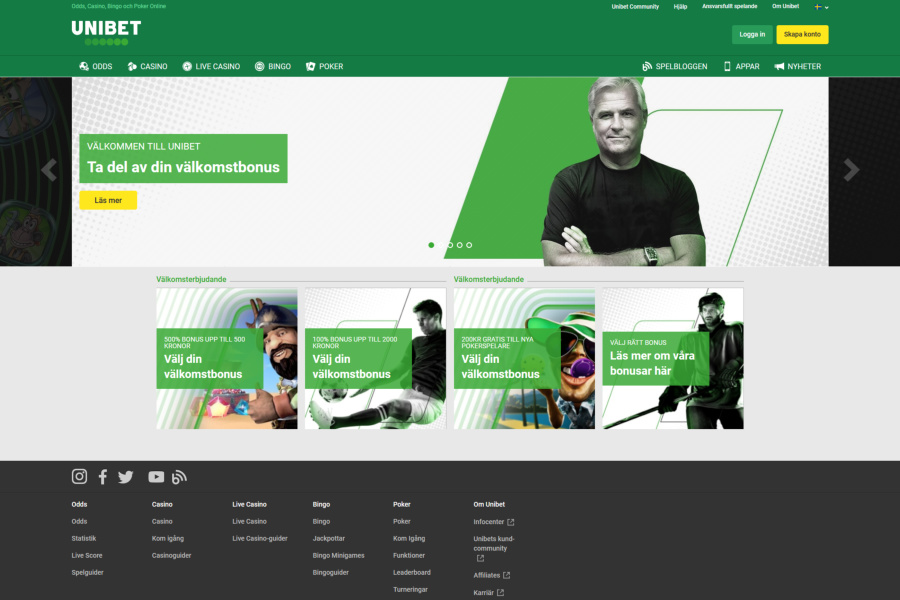This screenshot has height=600, width=900.
Task: Click the Unibet logo
Action: tap(106, 32)
